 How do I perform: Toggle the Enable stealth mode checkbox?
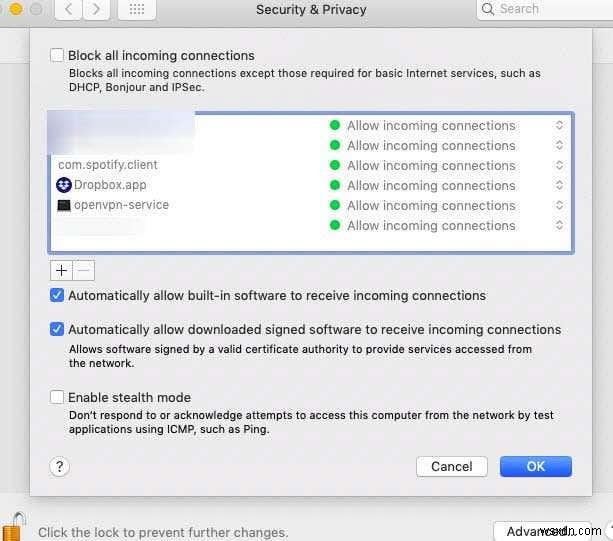click(57, 397)
